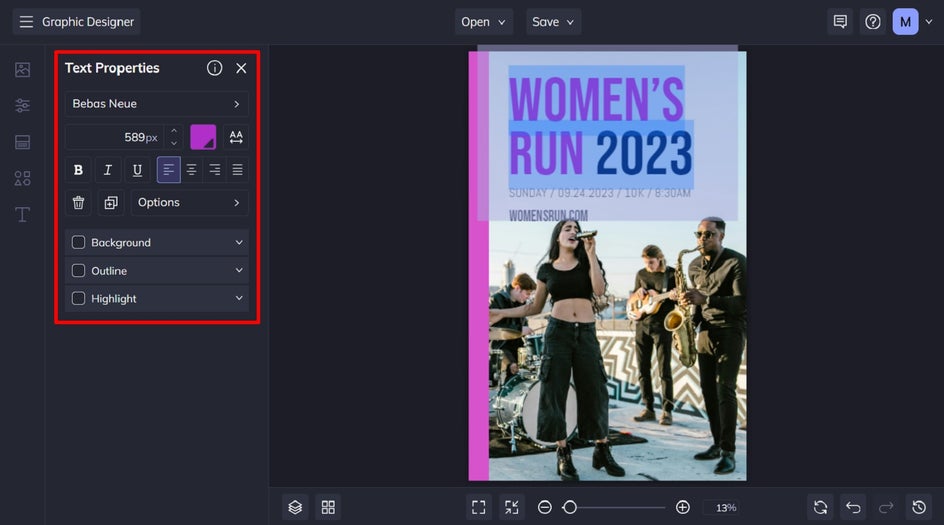Close the Text Properties panel
This screenshot has width=944, height=525.
click(x=241, y=68)
